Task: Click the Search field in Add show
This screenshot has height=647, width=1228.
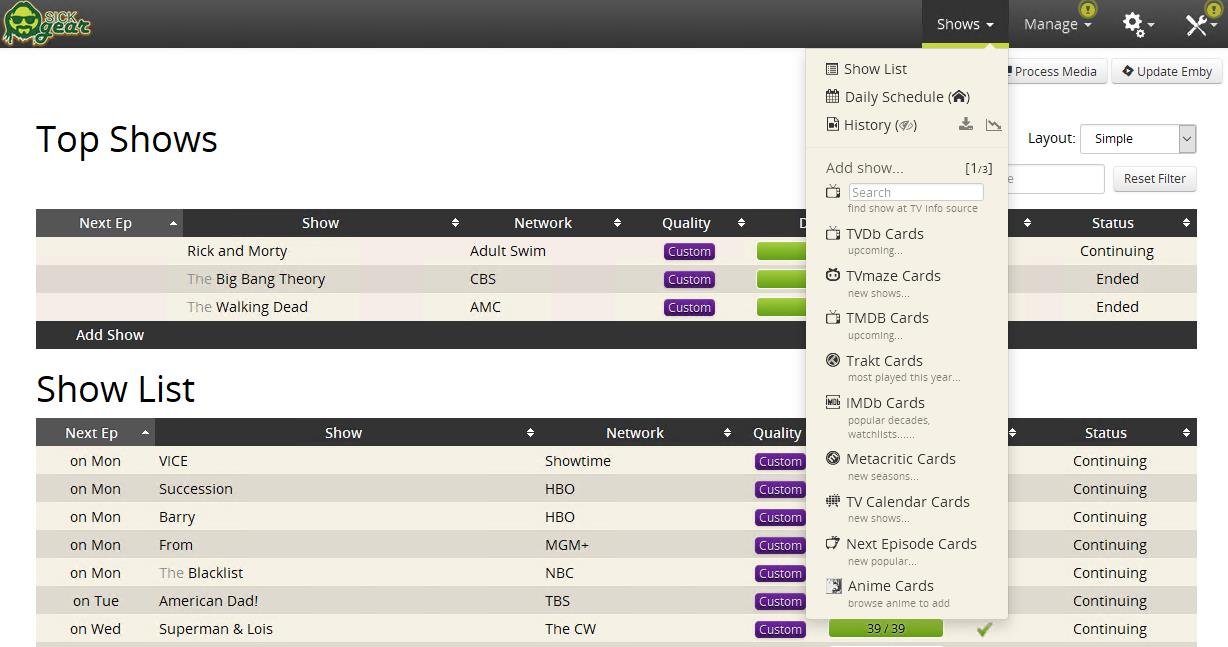Action: coord(916,192)
